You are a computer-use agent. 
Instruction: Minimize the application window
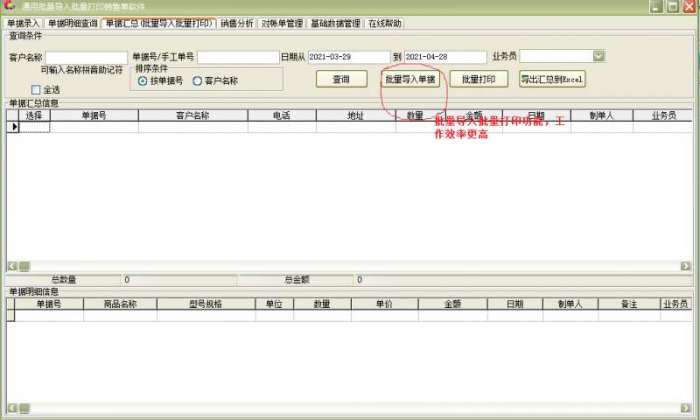[x=656, y=6]
